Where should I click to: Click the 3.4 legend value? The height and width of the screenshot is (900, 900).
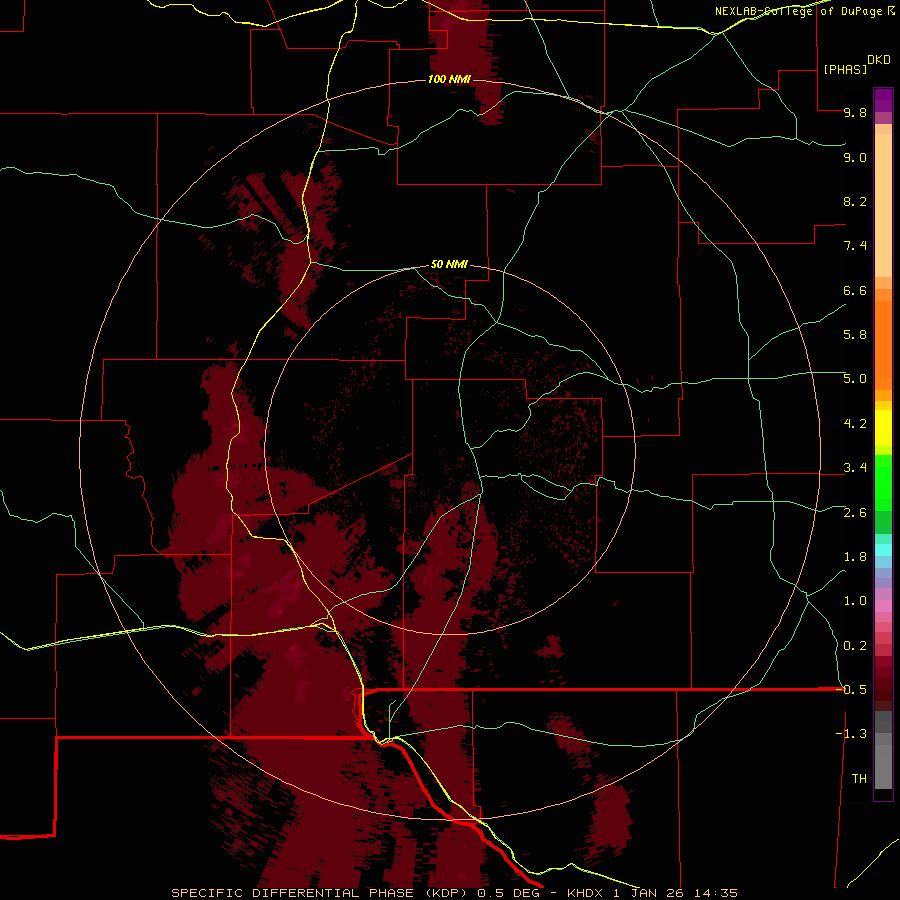(x=855, y=468)
